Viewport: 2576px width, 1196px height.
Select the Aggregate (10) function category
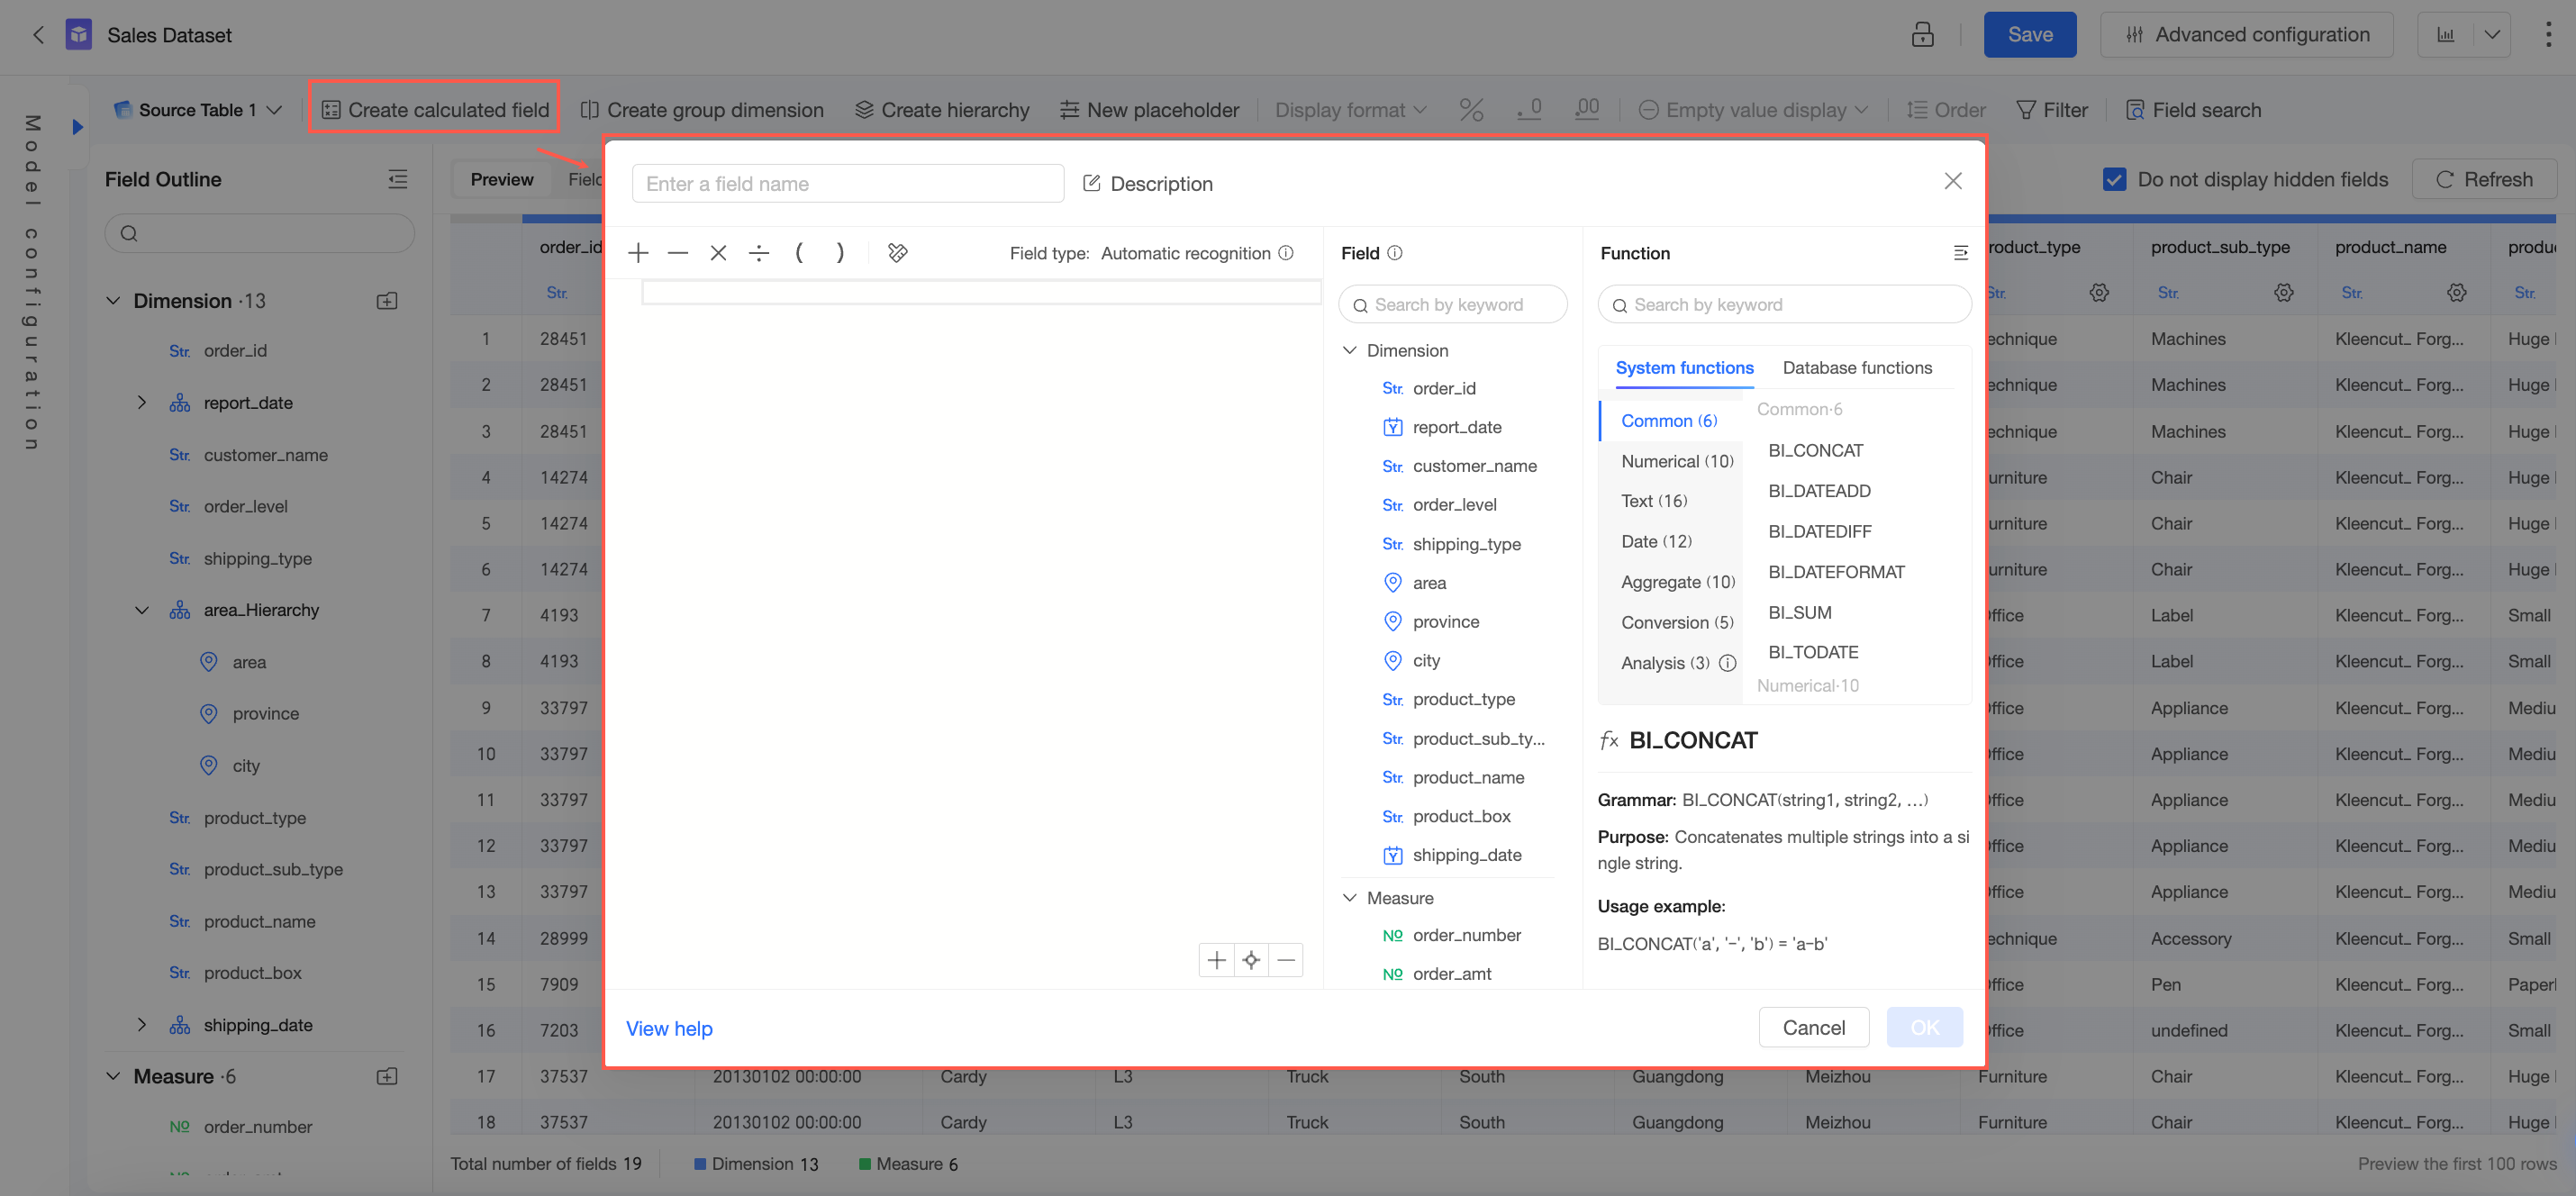1677,582
